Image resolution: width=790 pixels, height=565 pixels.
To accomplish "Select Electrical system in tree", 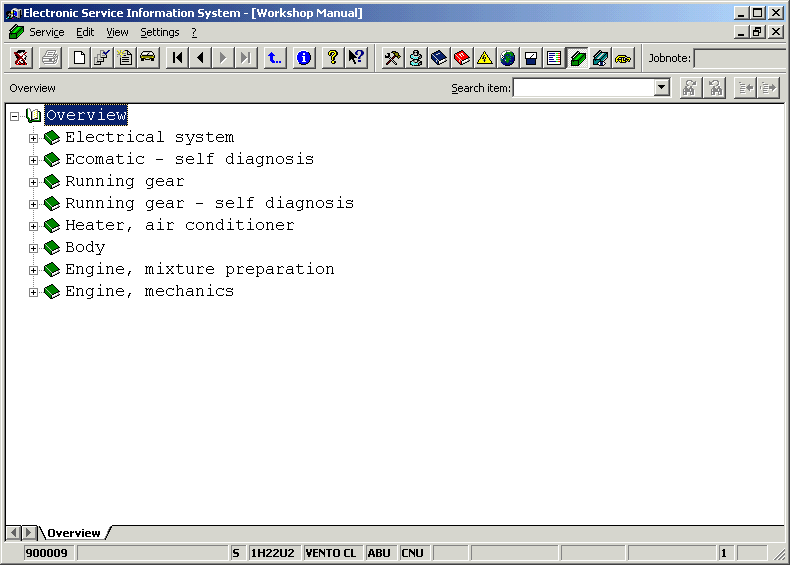I will pos(150,137).
